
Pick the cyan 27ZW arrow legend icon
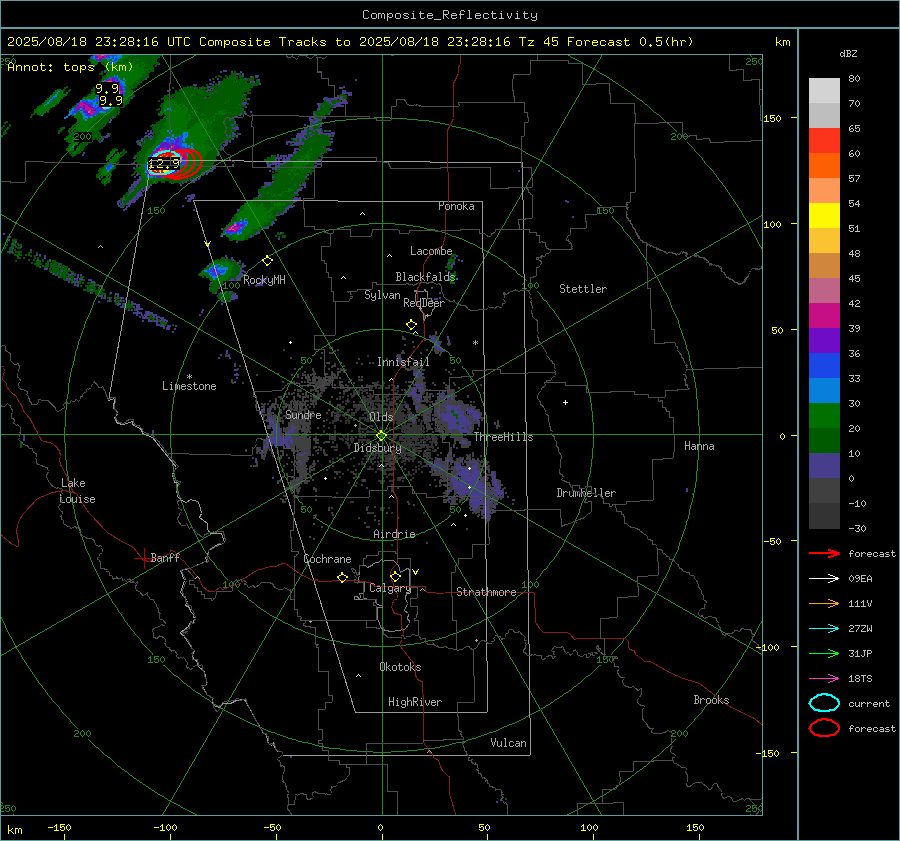pyautogui.click(x=824, y=629)
